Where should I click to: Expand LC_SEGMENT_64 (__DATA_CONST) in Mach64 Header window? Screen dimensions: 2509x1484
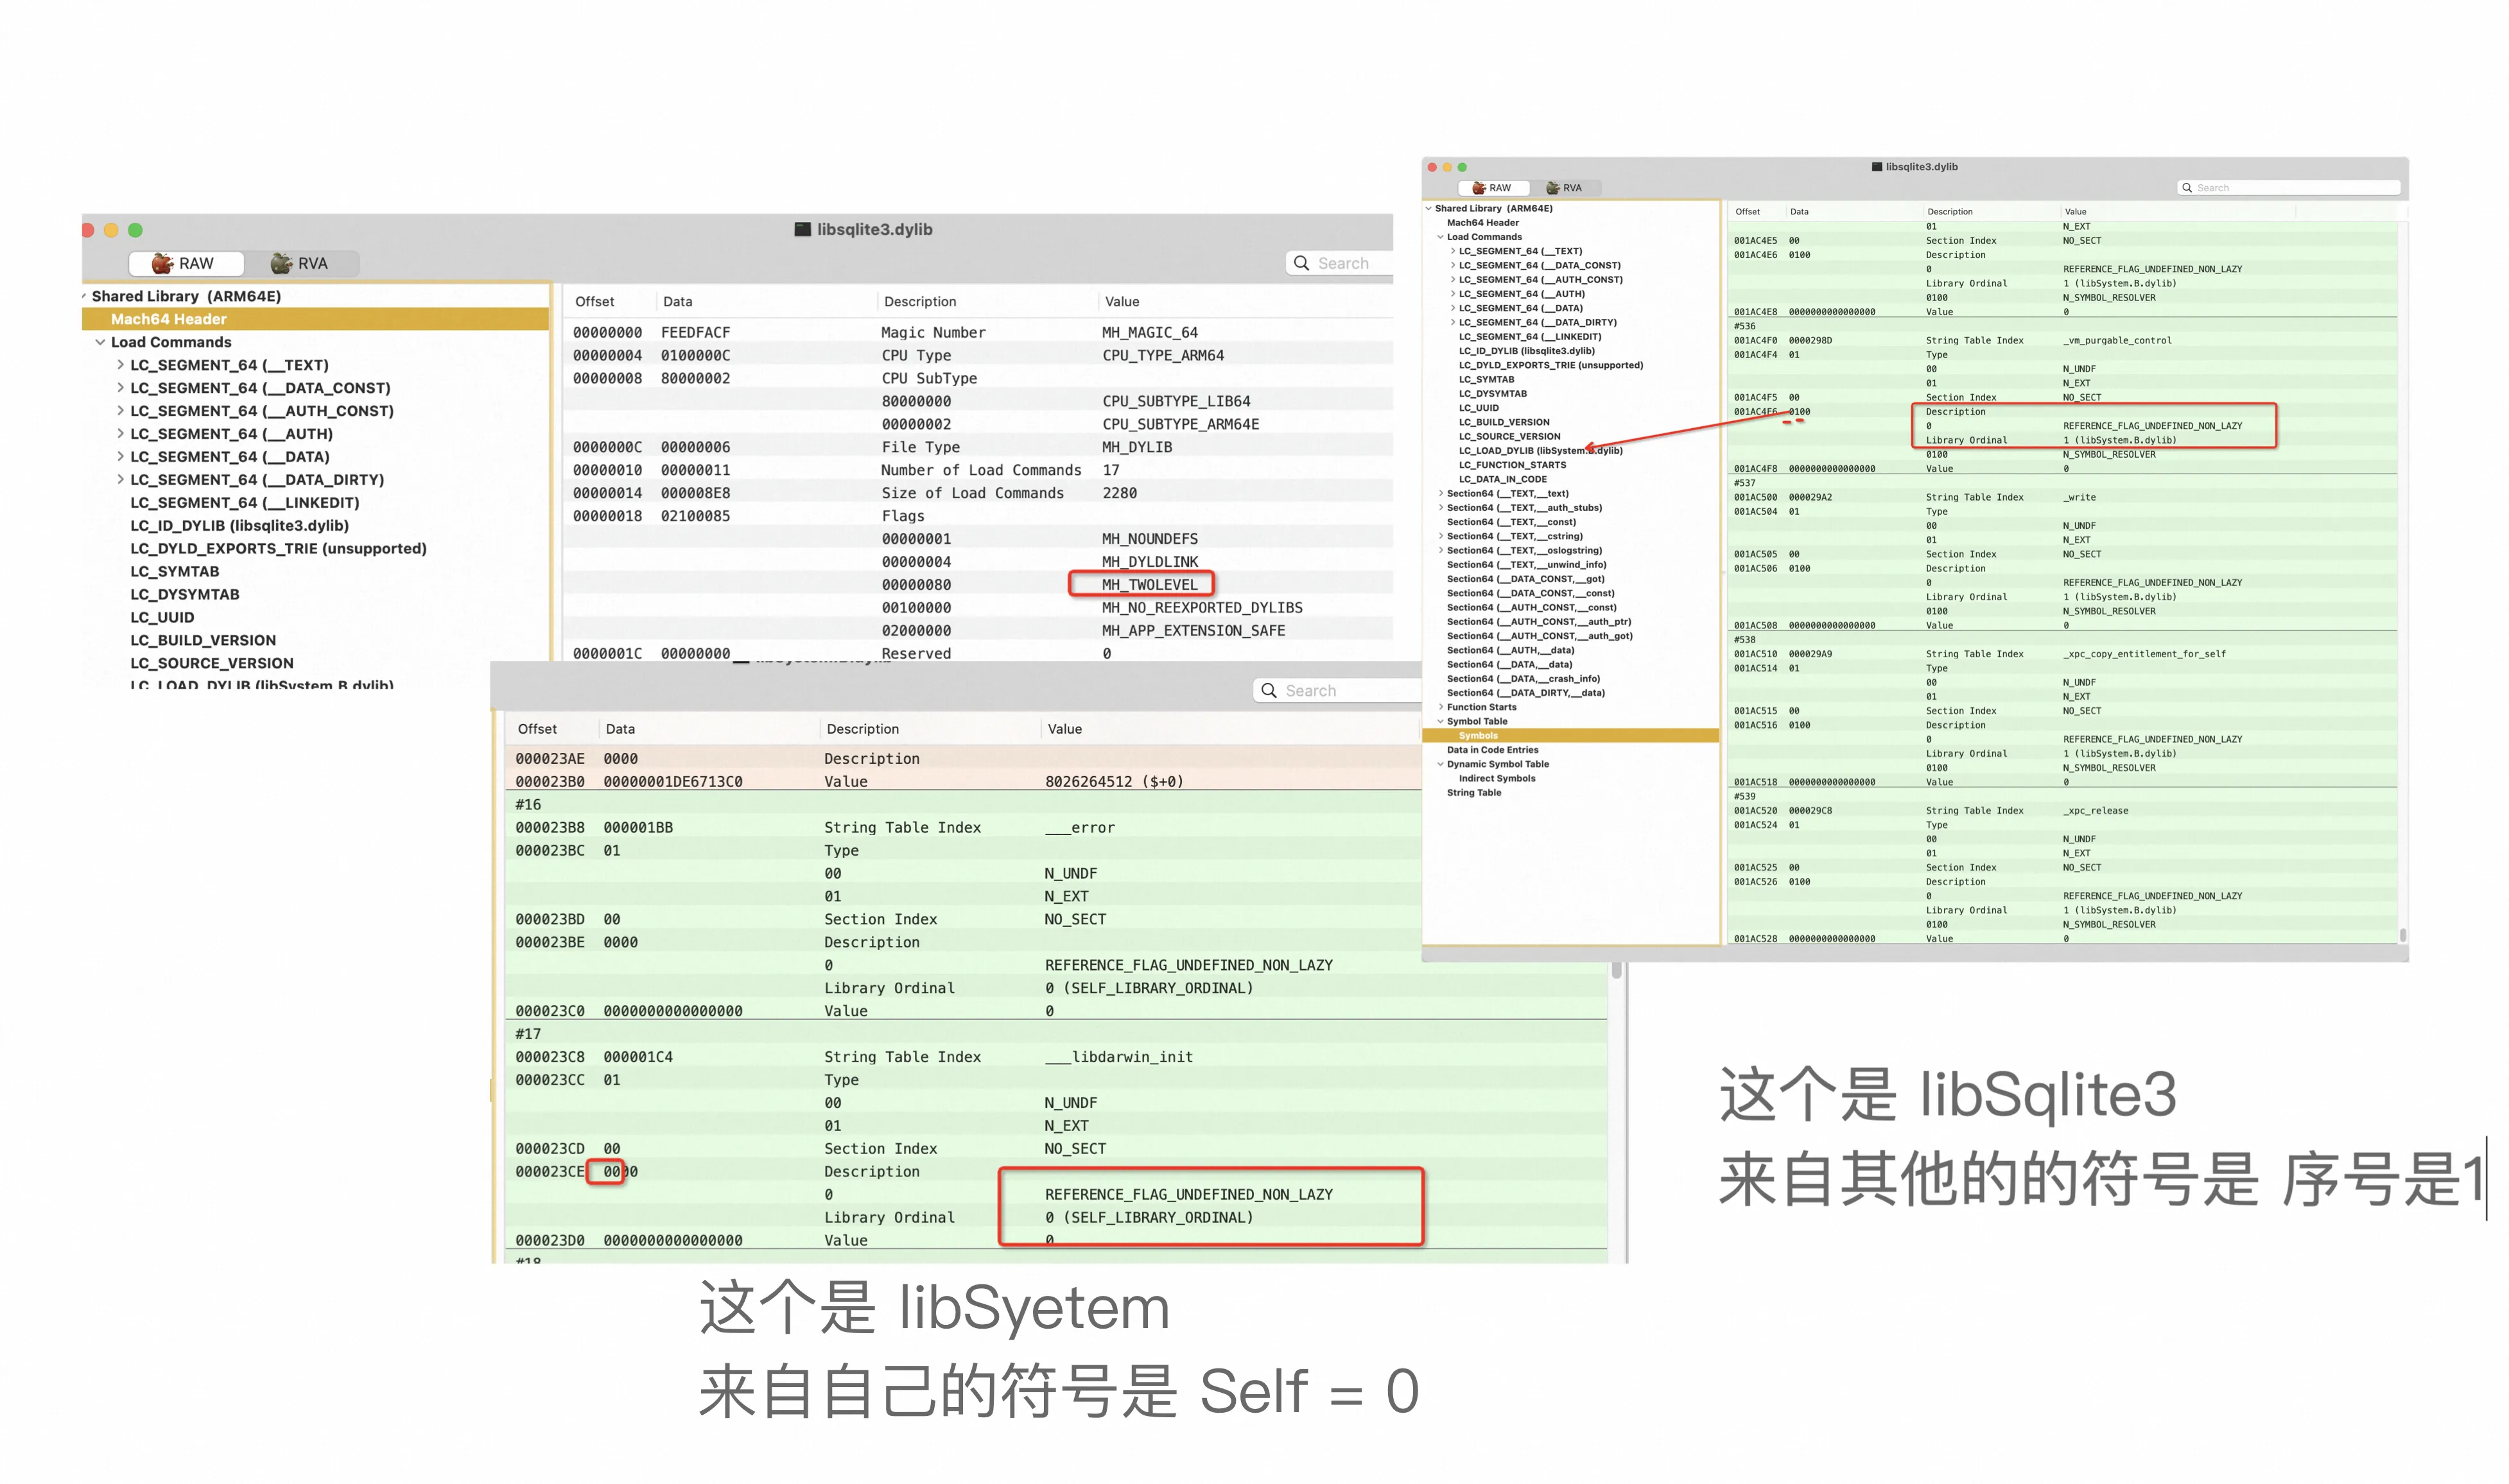[x=120, y=388]
